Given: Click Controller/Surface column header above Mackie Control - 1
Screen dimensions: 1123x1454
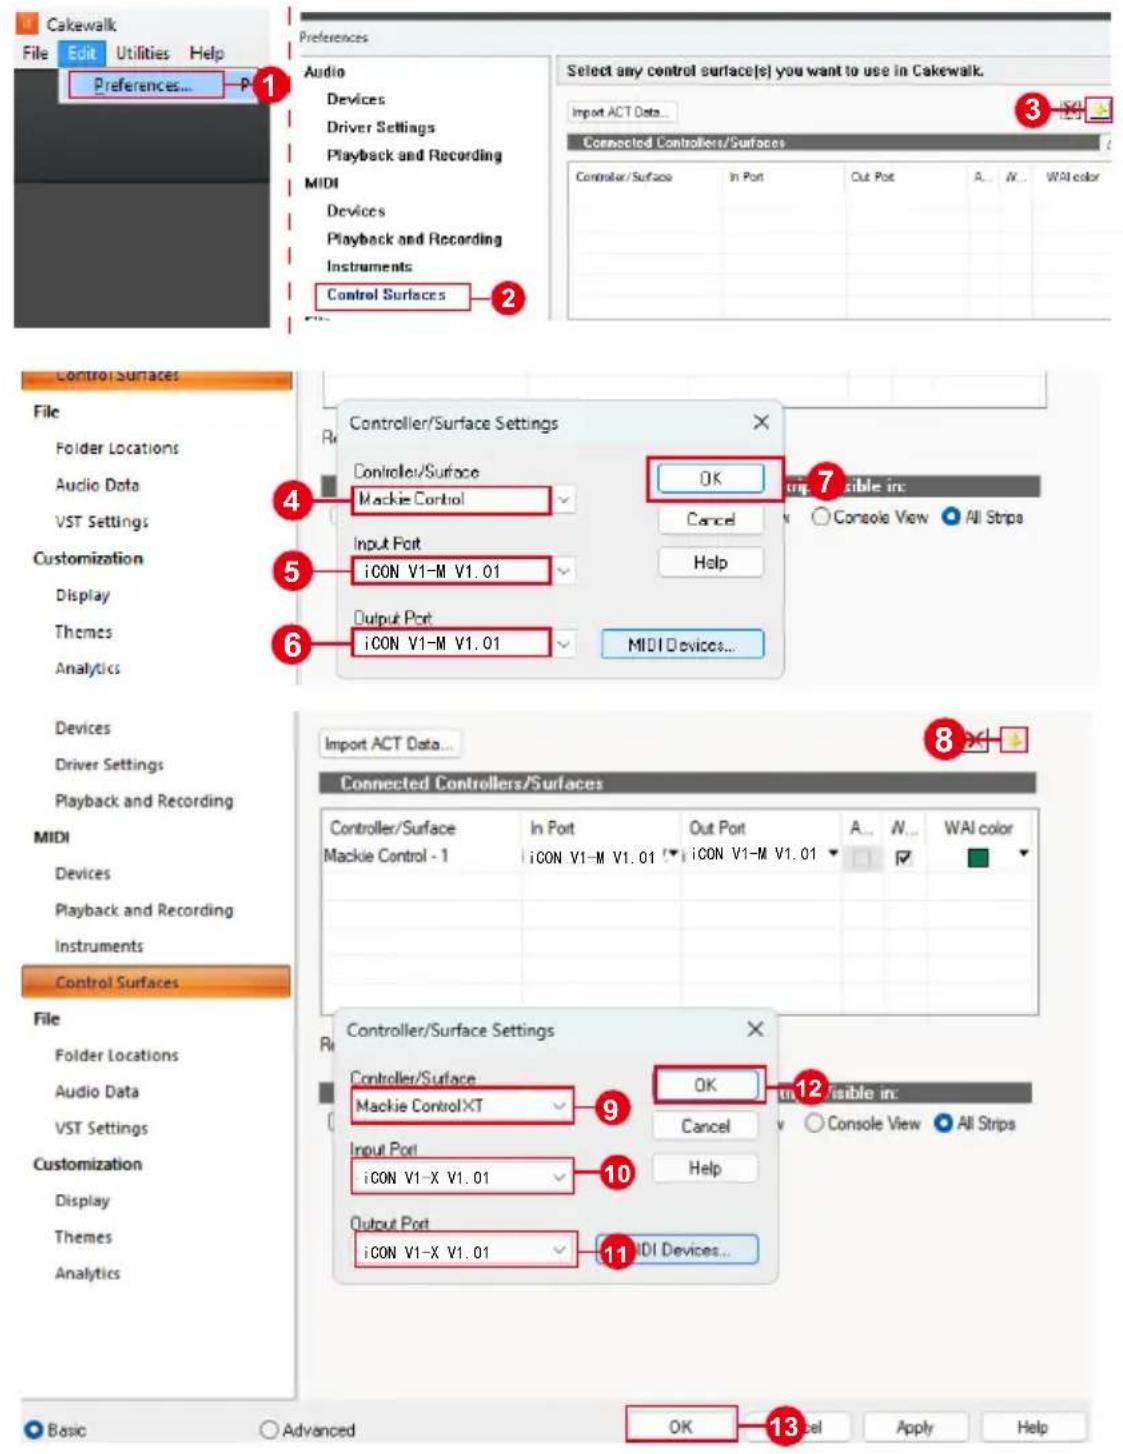Looking at the screenshot, I should point(393,827).
